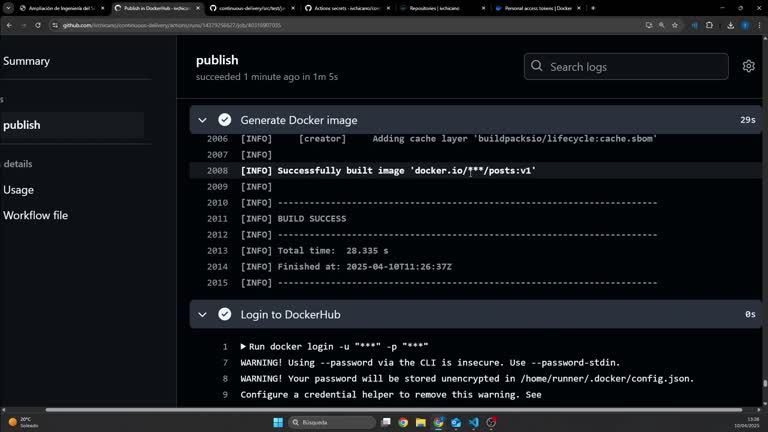Reload the page with refresh icon

coord(38,25)
